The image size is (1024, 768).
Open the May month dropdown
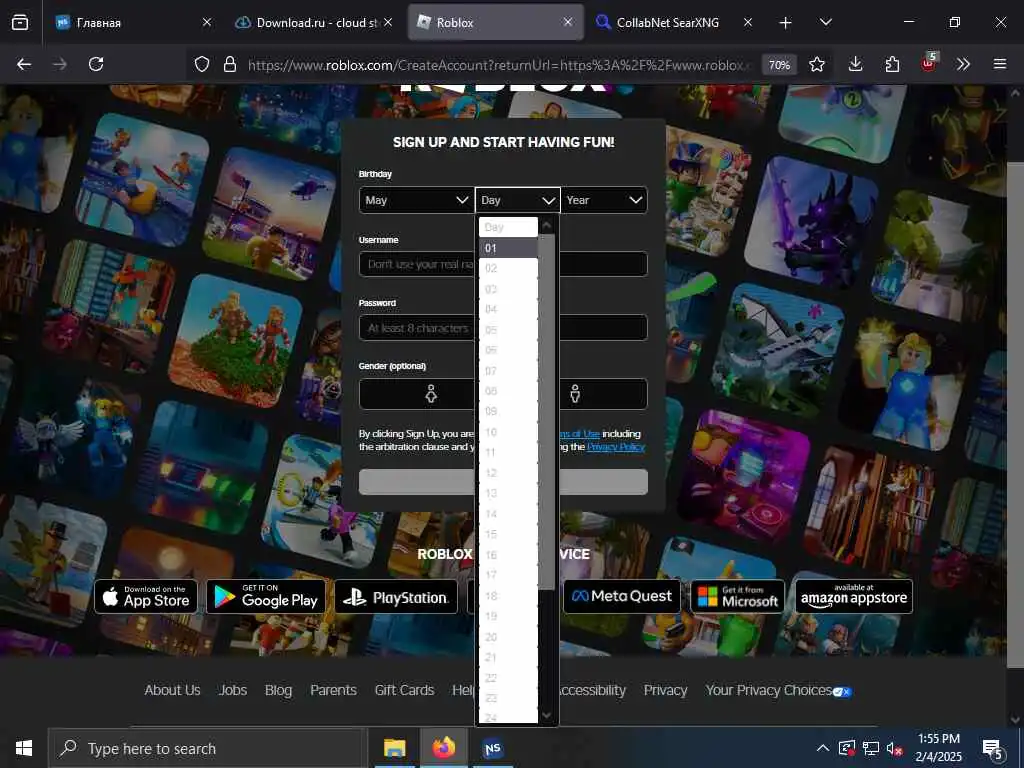click(x=417, y=200)
